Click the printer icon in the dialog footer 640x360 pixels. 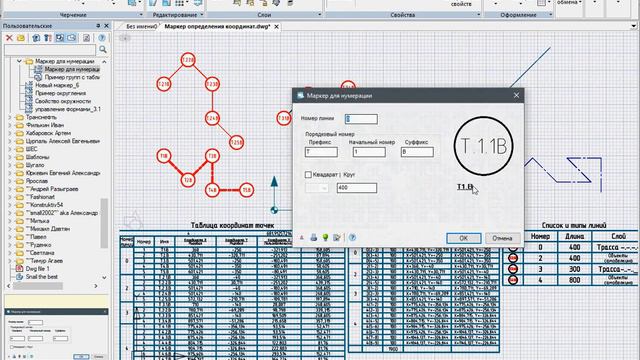pyautogui.click(x=313, y=237)
